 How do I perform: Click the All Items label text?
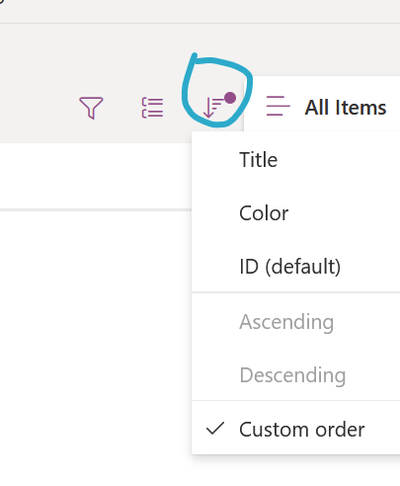pyautogui.click(x=346, y=107)
